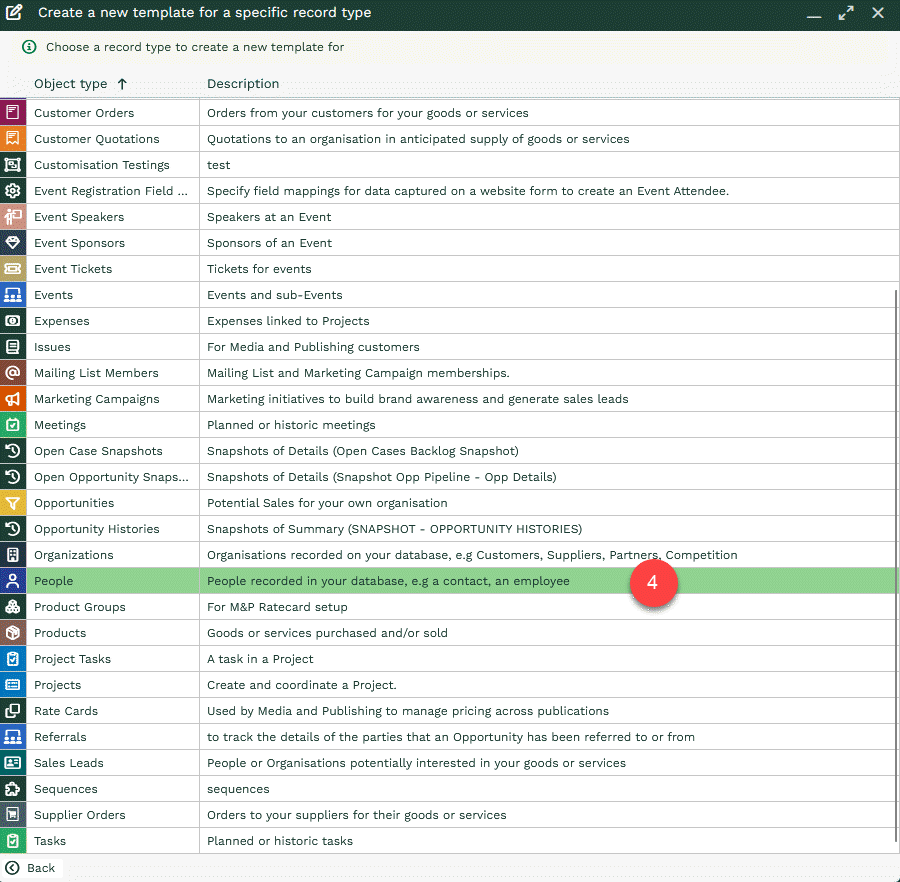This screenshot has height=882, width=900.
Task: Pick the Product Groups record type
Action: [x=449, y=607]
